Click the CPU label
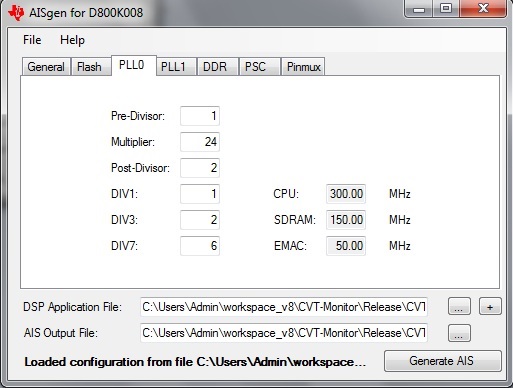 coord(286,194)
